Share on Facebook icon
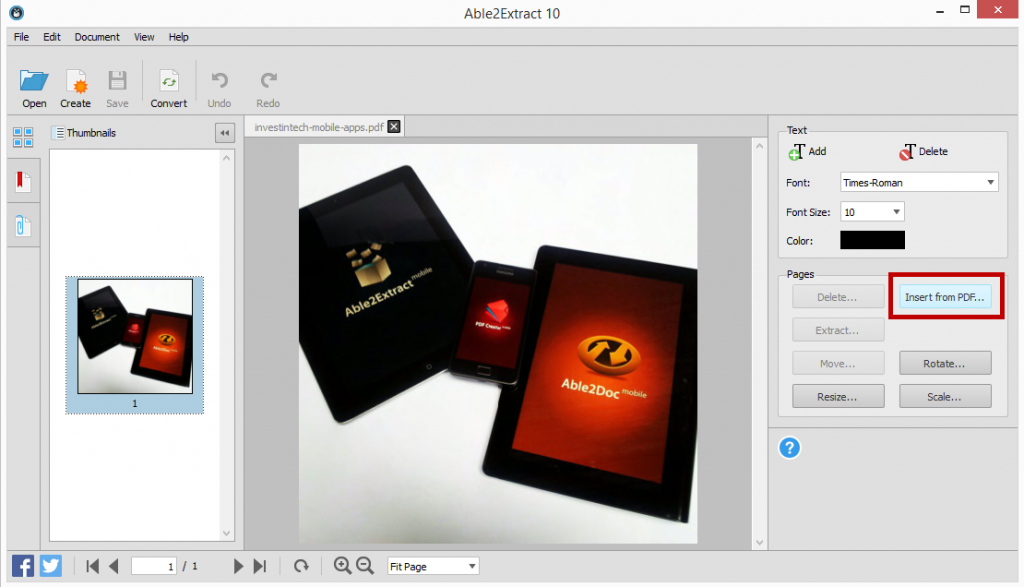Viewport: 1024px width, 587px height. click(23, 566)
